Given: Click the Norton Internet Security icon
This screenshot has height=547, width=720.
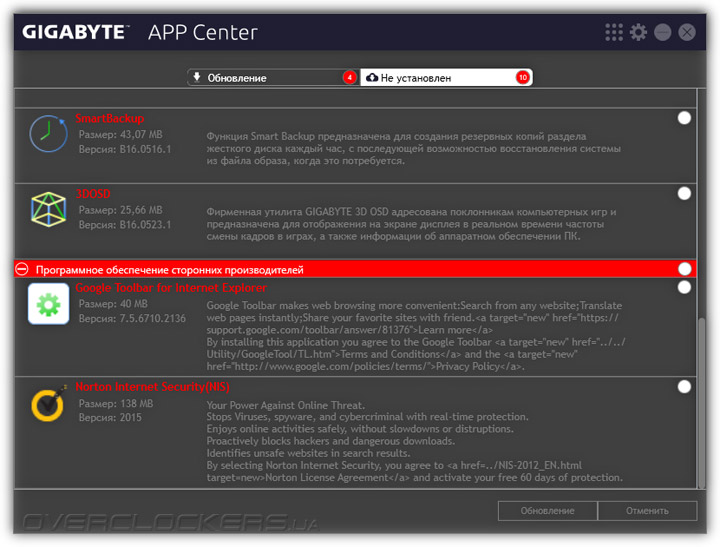Looking at the screenshot, I should pyautogui.click(x=48, y=404).
